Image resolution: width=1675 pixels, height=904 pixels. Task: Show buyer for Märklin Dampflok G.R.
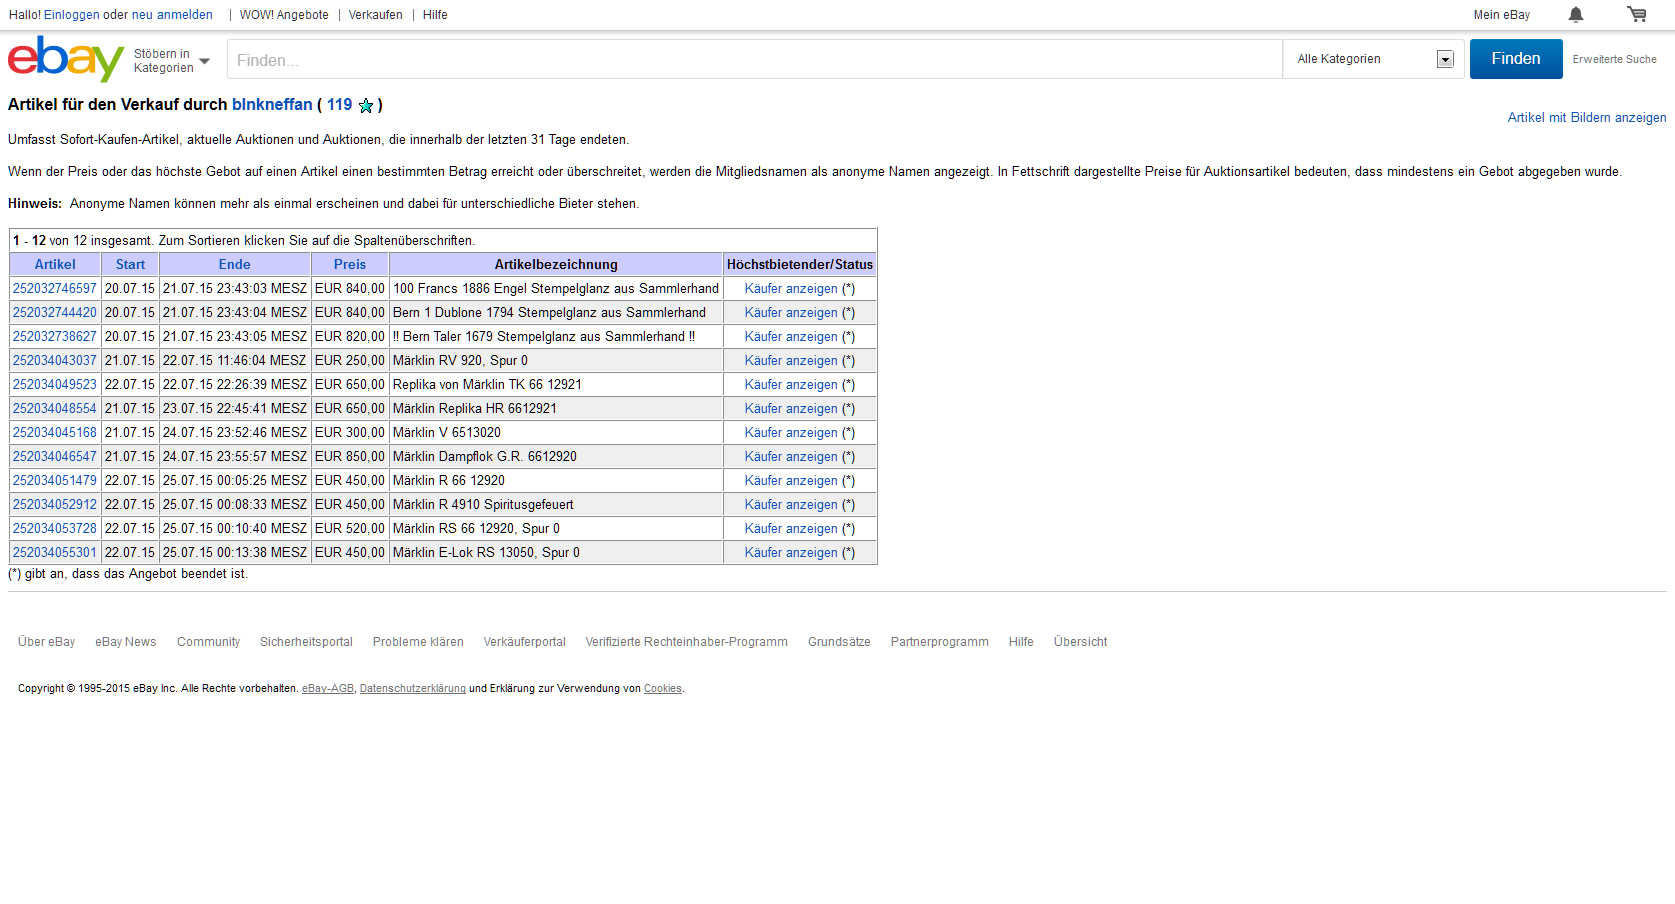click(x=791, y=456)
